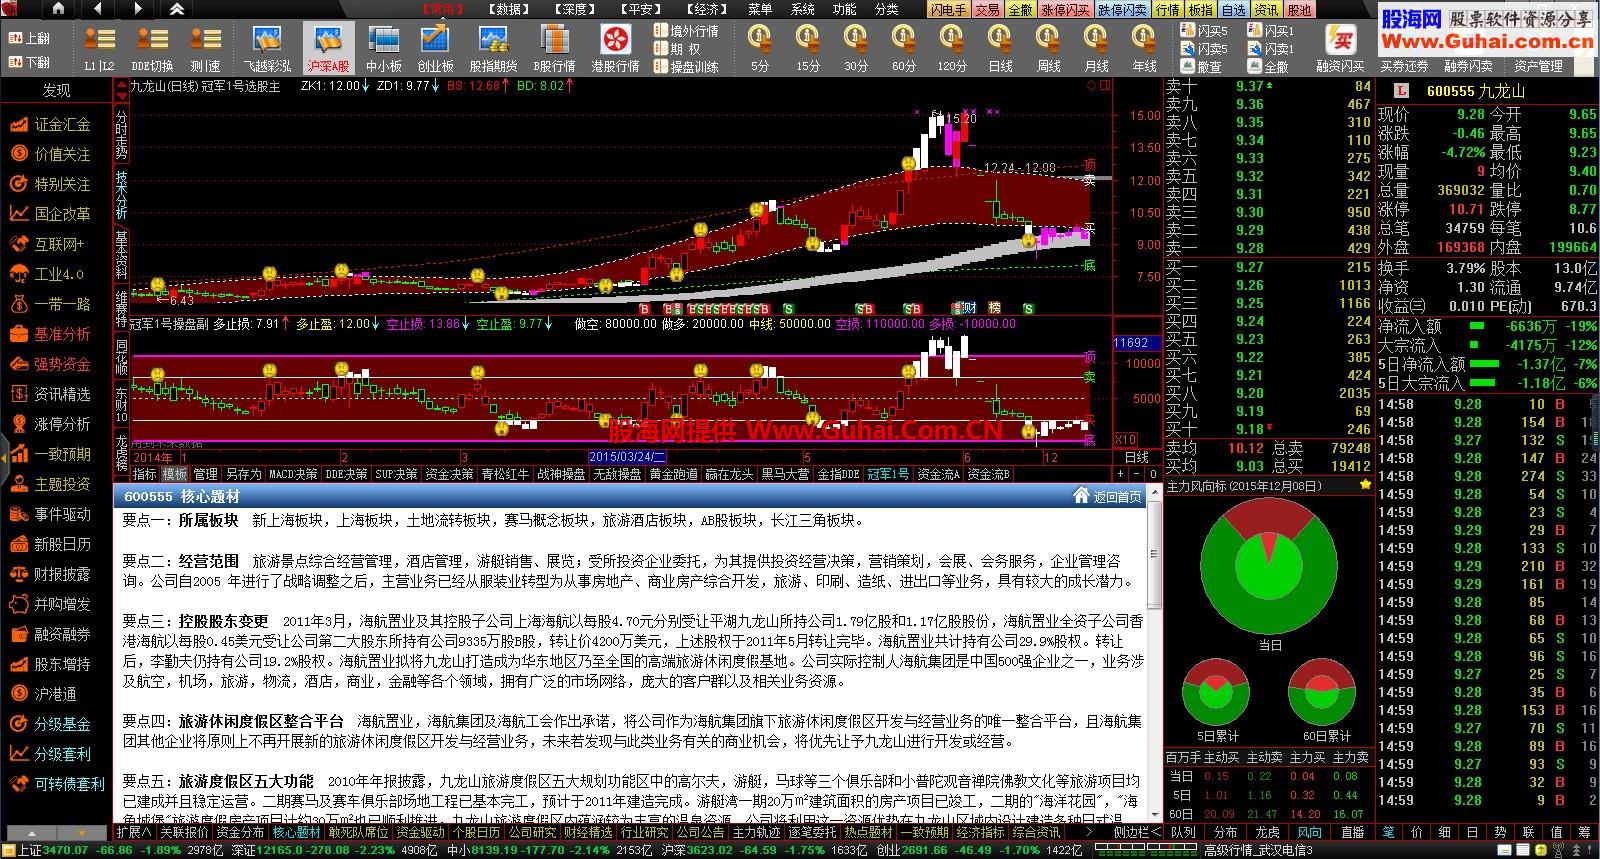
Task: Open the L1|L2 toolbar icon
Action: click(99, 48)
